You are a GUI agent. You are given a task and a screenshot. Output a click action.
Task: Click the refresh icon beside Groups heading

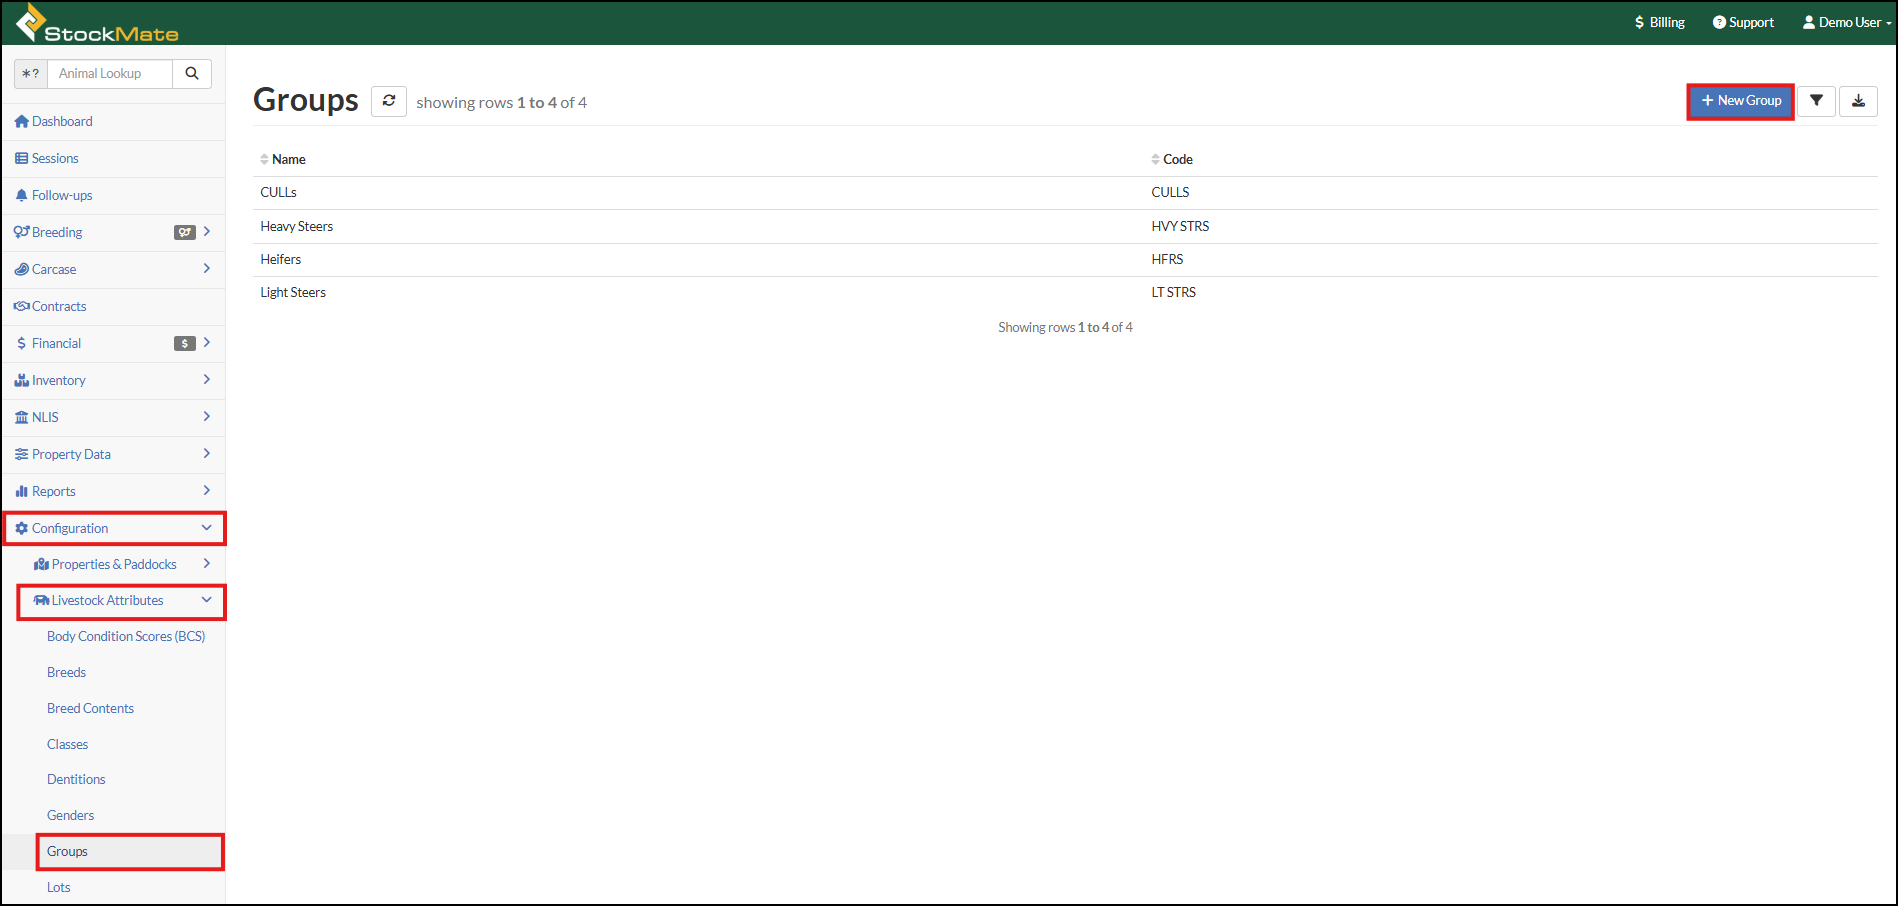coord(388,101)
